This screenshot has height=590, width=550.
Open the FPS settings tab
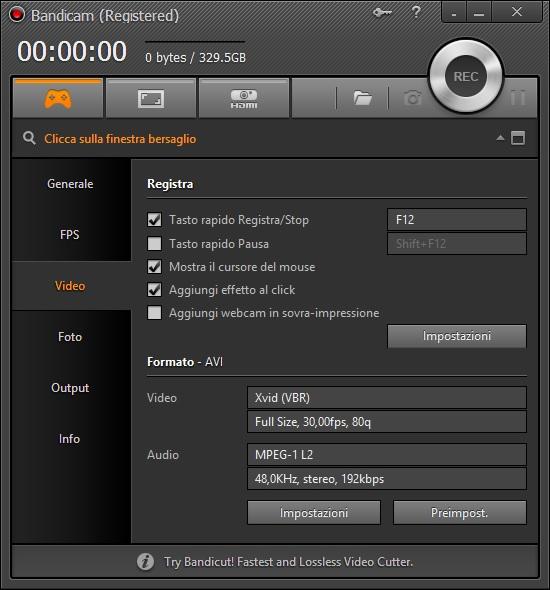click(x=70, y=235)
